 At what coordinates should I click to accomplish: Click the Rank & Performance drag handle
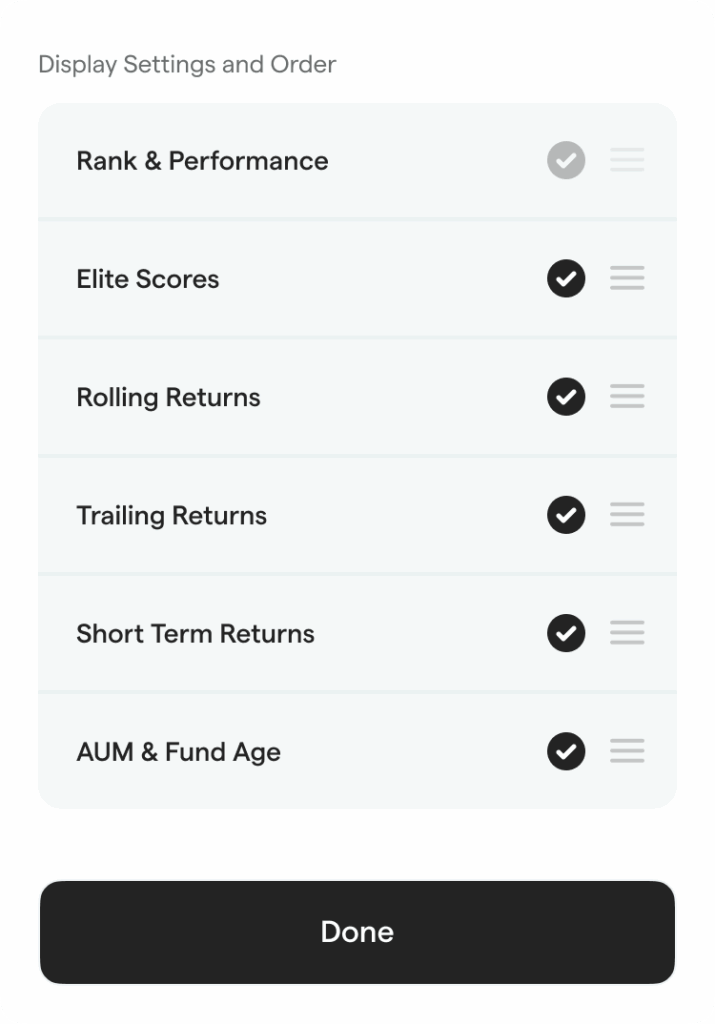(627, 160)
